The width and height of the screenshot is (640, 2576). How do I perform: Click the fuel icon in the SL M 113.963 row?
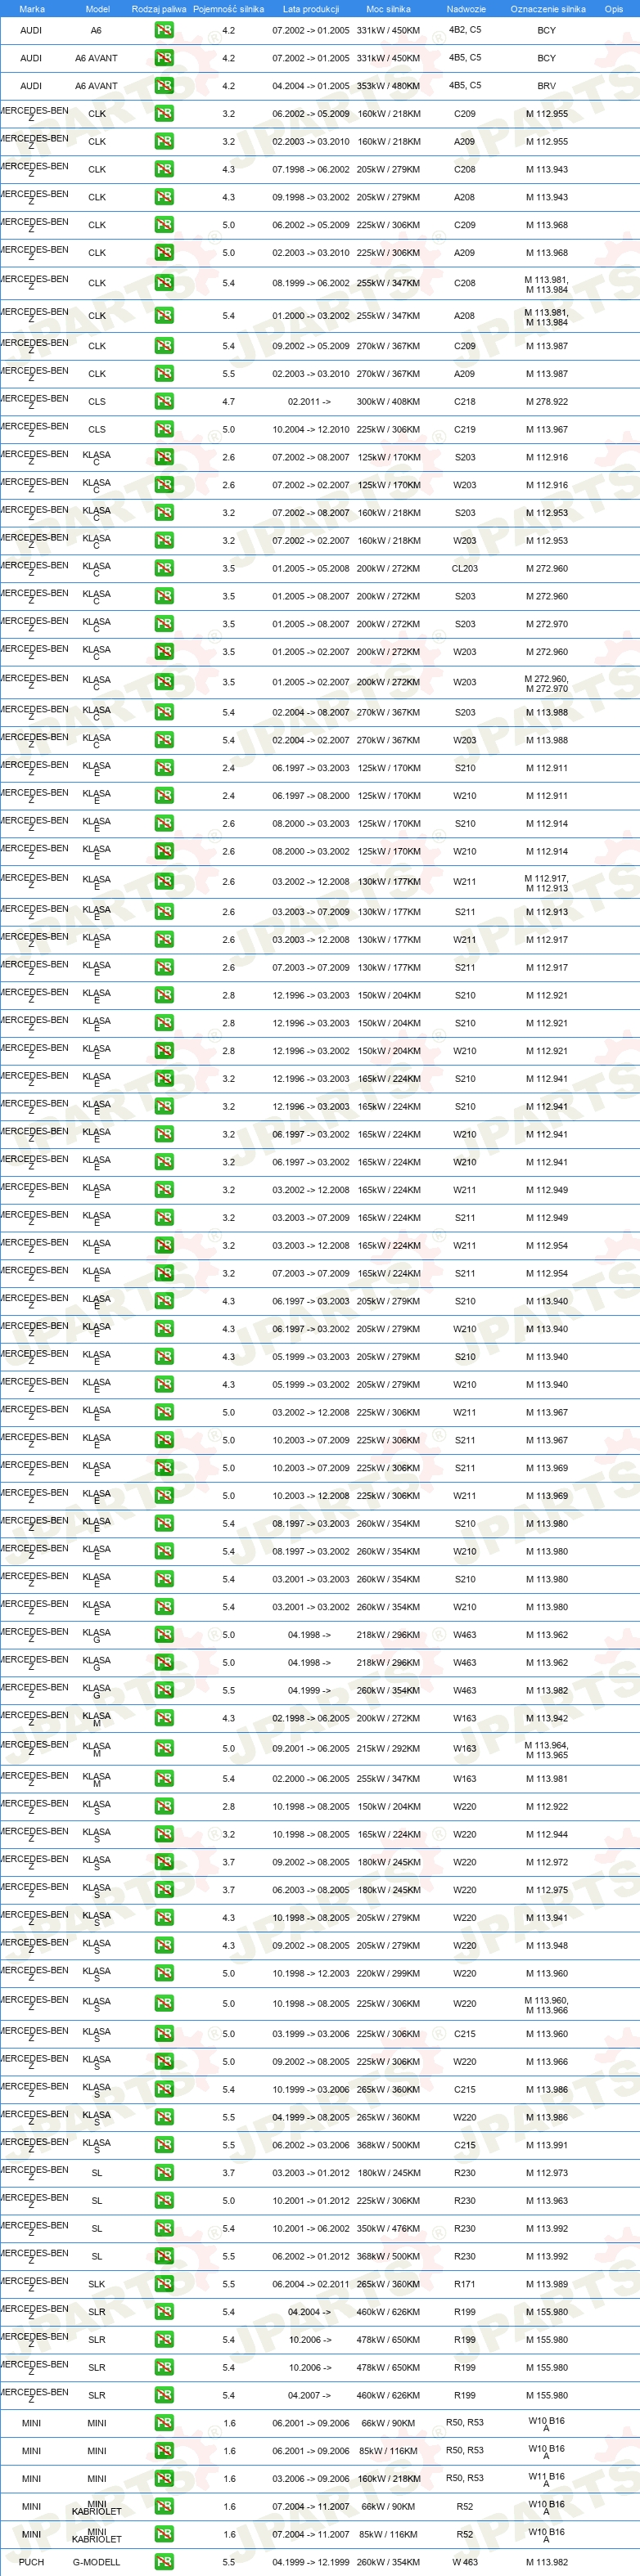coord(164,2201)
